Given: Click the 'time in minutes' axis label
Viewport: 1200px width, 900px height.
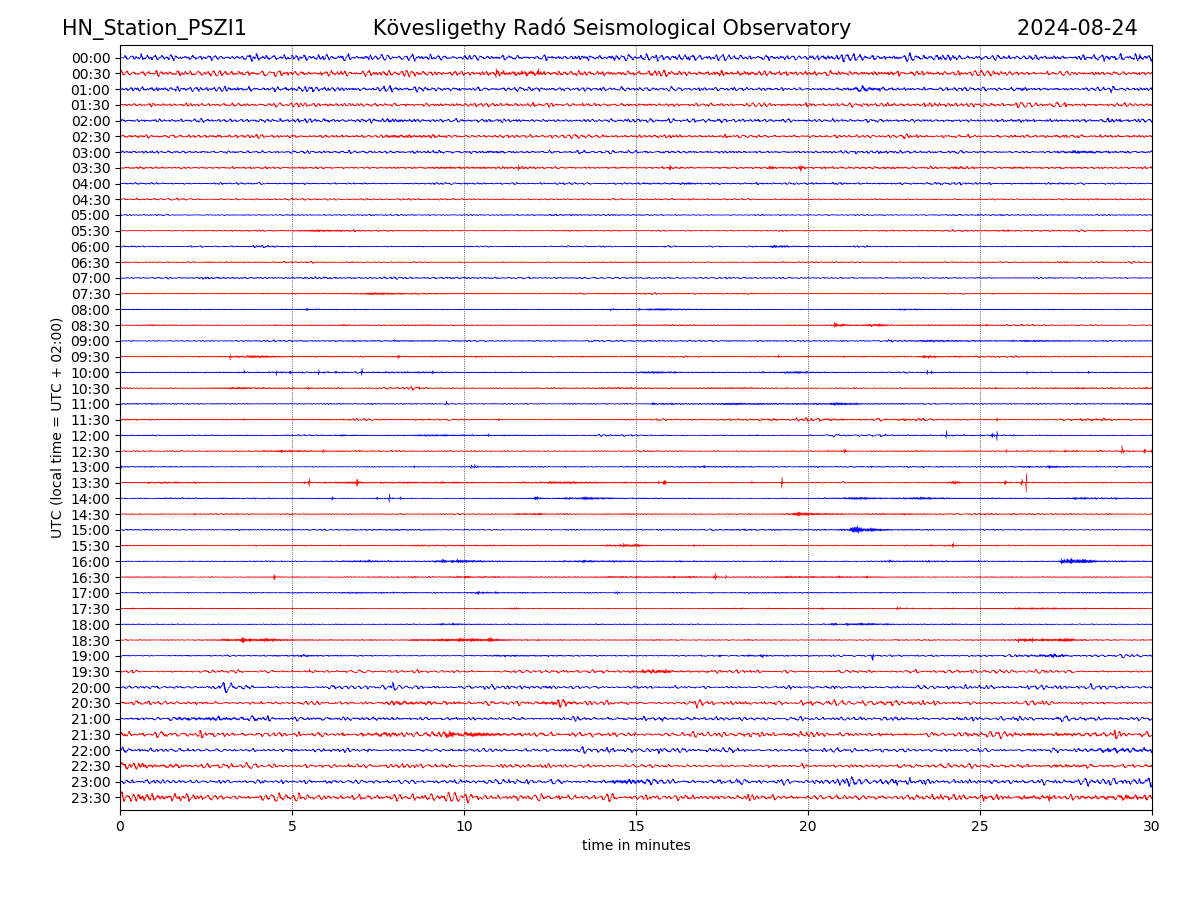Looking at the screenshot, I should click(x=636, y=846).
